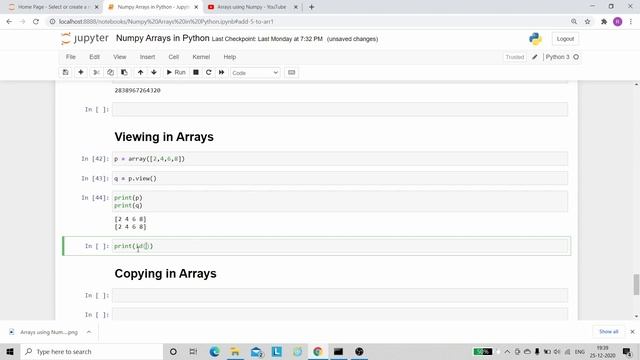Open the File menu
This screenshot has height=360, width=640.
click(x=71, y=57)
